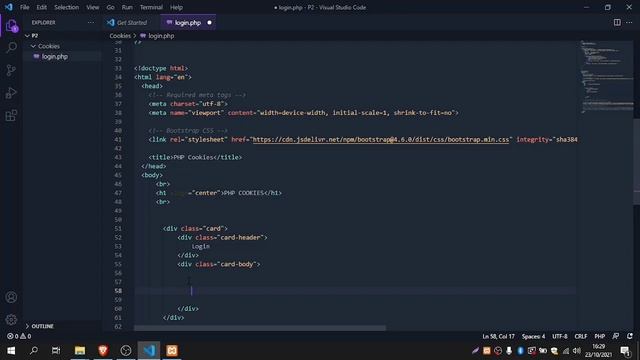This screenshot has width=640, height=360.
Task: Click the minimap code overview
Action: (x=607, y=78)
